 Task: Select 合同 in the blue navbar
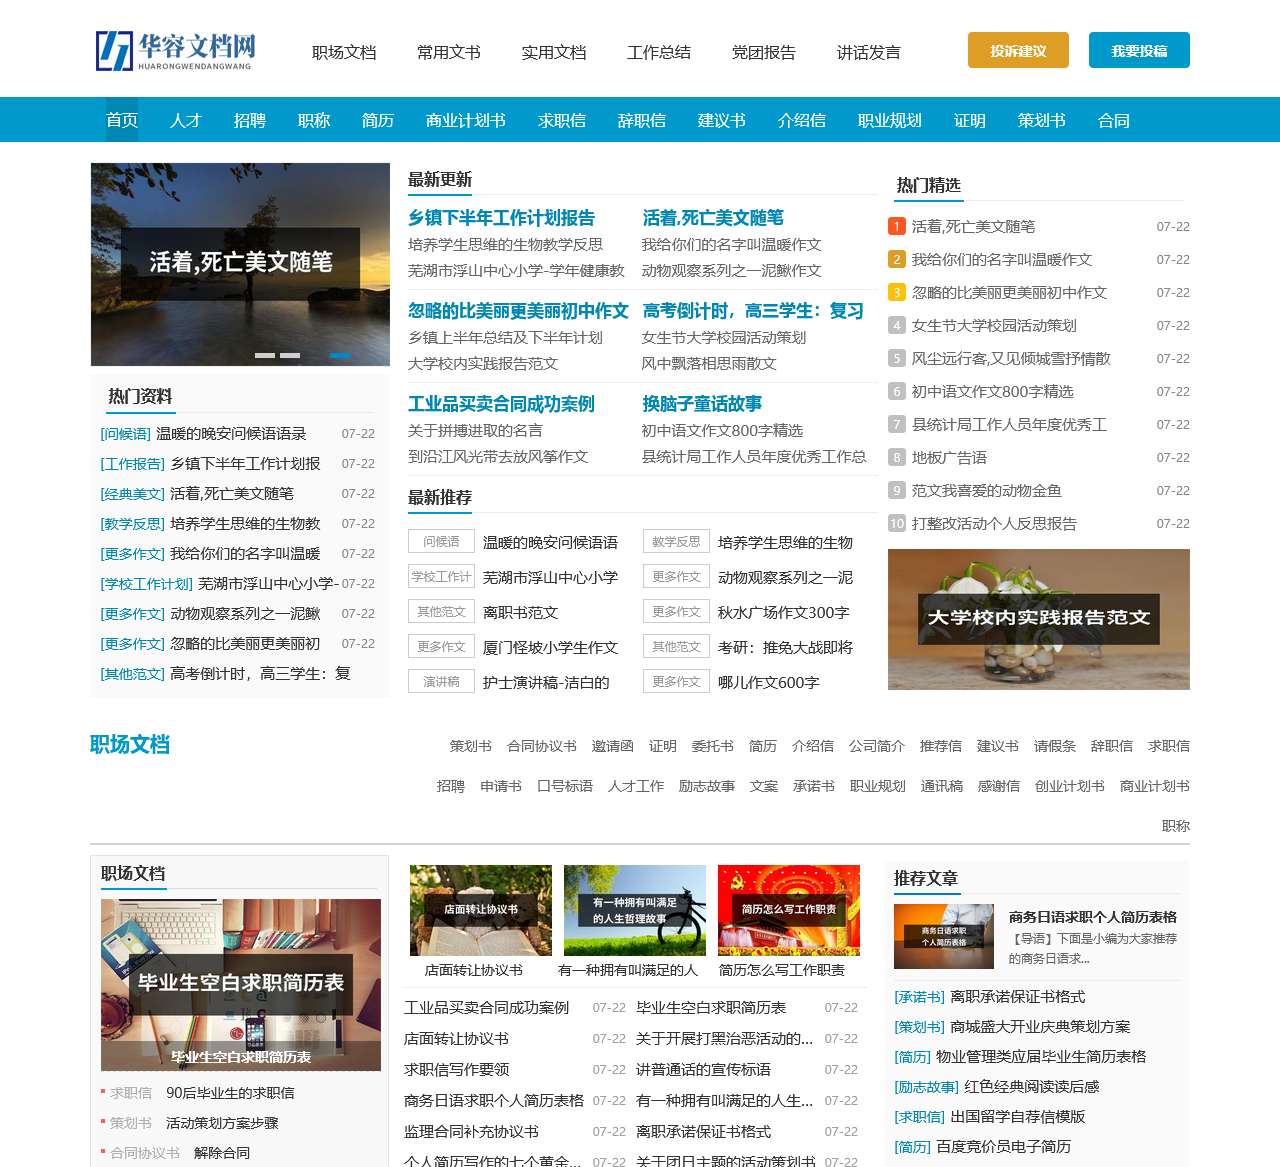tap(1114, 120)
